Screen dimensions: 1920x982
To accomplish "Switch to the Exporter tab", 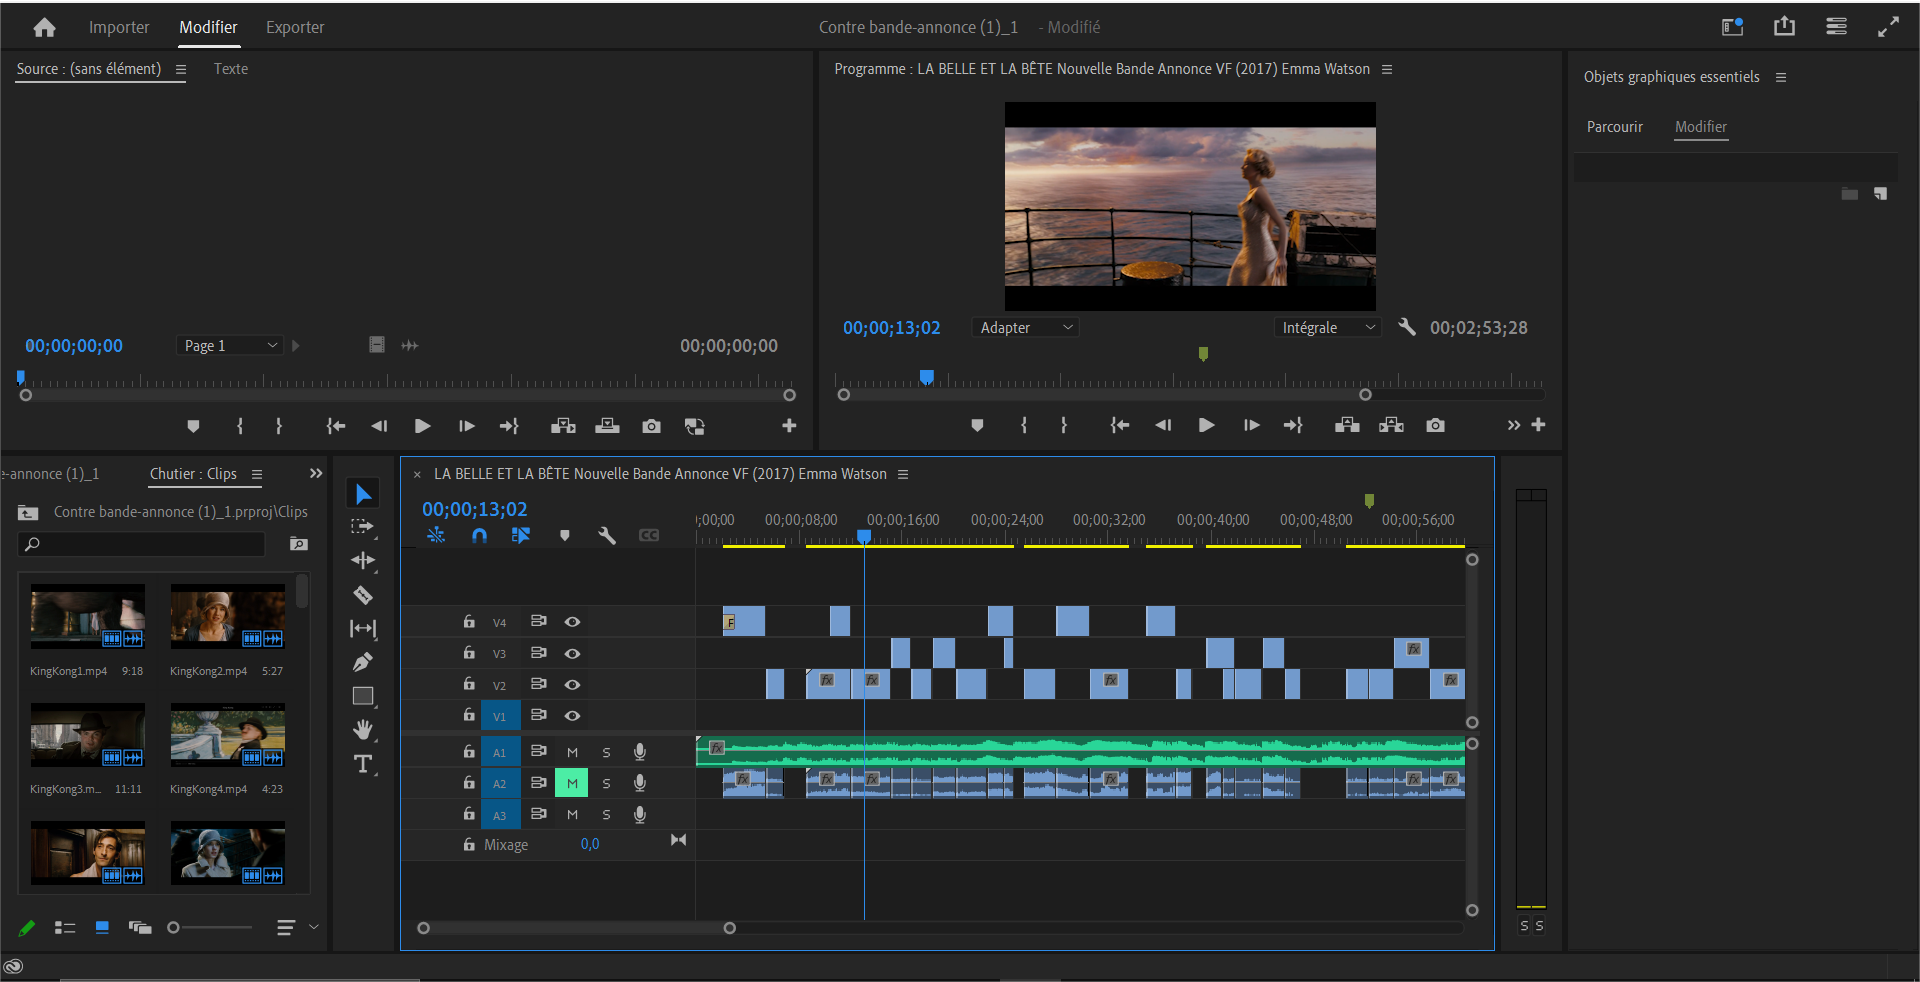I will (x=294, y=27).
